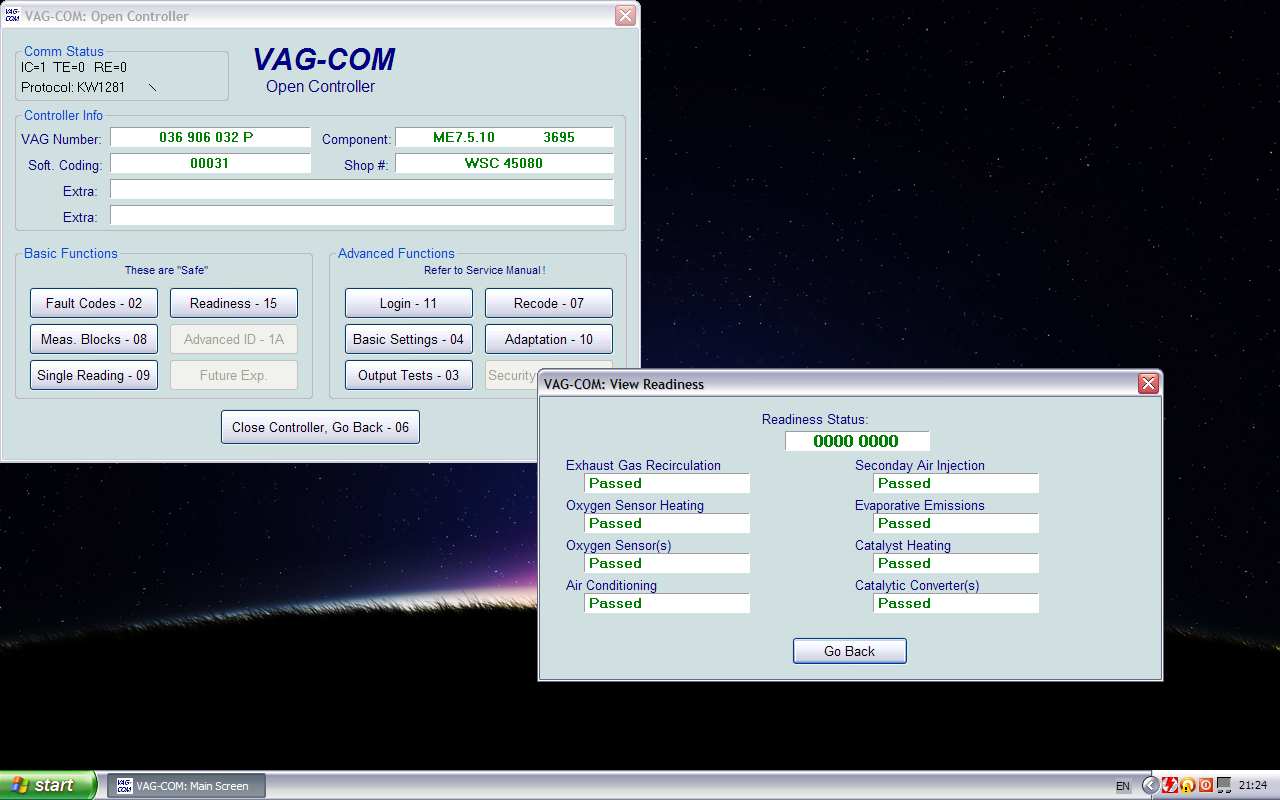Run Output Tests - 03
This screenshot has height=800, width=1280.
pyautogui.click(x=408, y=375)
